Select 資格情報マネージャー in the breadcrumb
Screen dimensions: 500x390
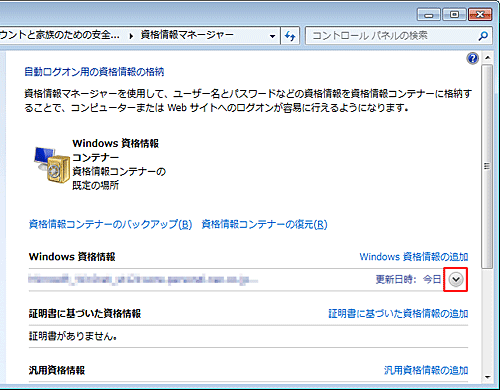tap(187, 35)
